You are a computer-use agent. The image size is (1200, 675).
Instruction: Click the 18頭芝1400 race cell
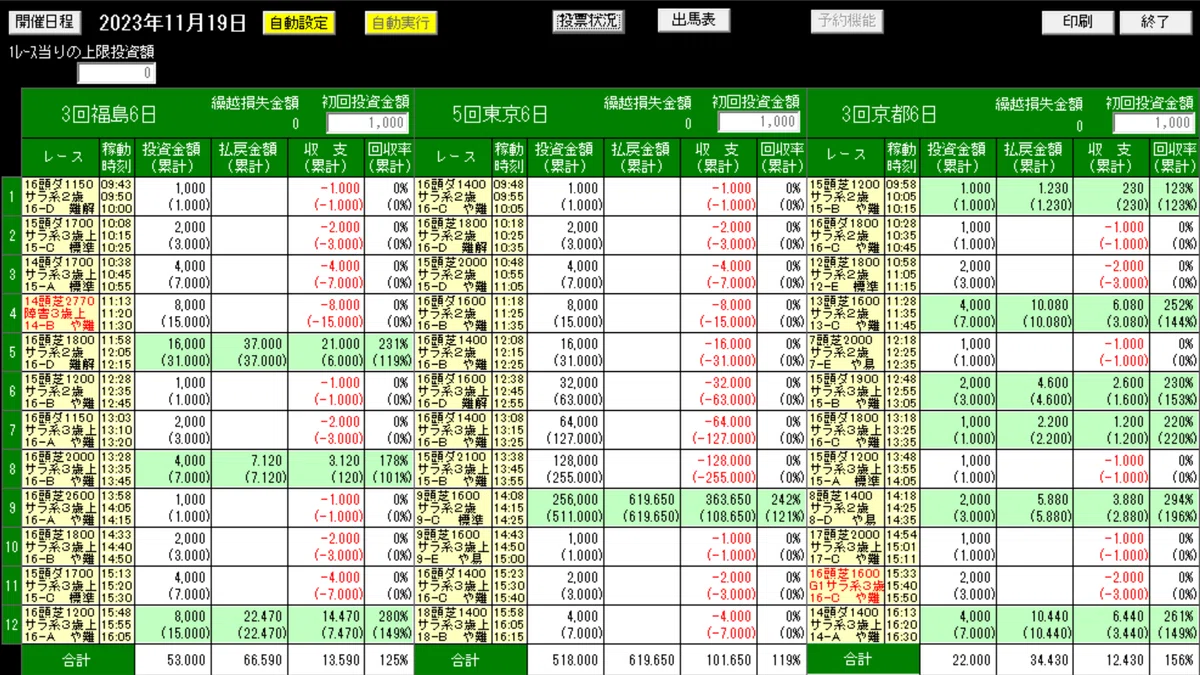point(453,625)
